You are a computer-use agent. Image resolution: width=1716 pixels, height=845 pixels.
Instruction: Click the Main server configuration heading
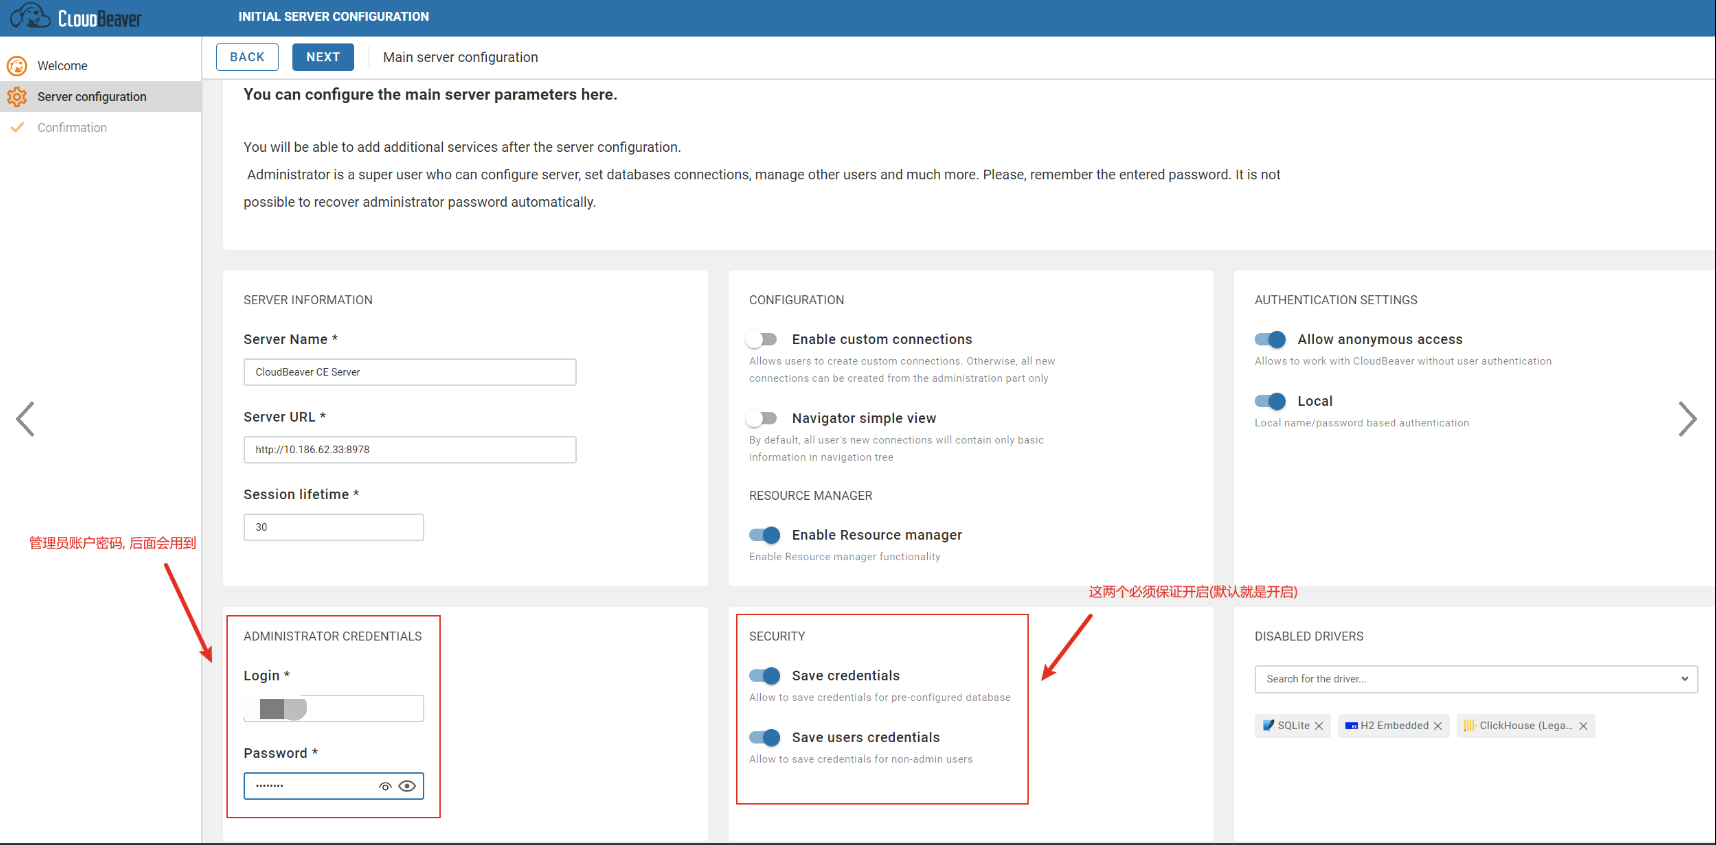pos(460,57)
